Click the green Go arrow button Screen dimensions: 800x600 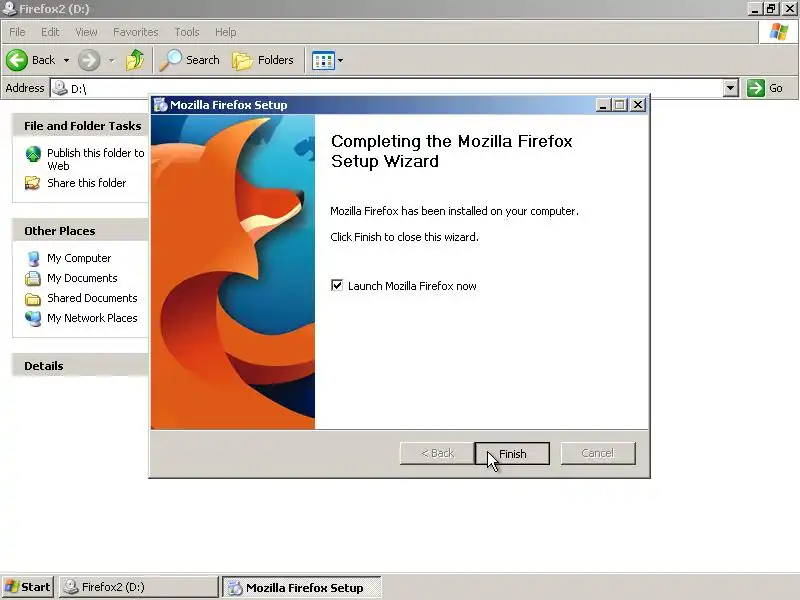click(756, 88)
